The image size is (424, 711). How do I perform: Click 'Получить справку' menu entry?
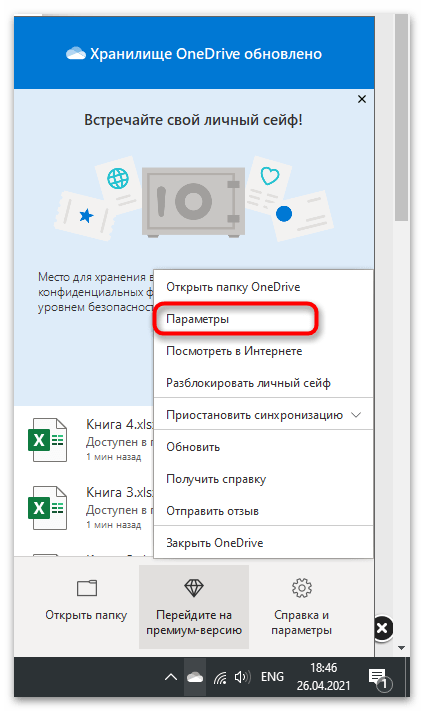click(263, 479)
